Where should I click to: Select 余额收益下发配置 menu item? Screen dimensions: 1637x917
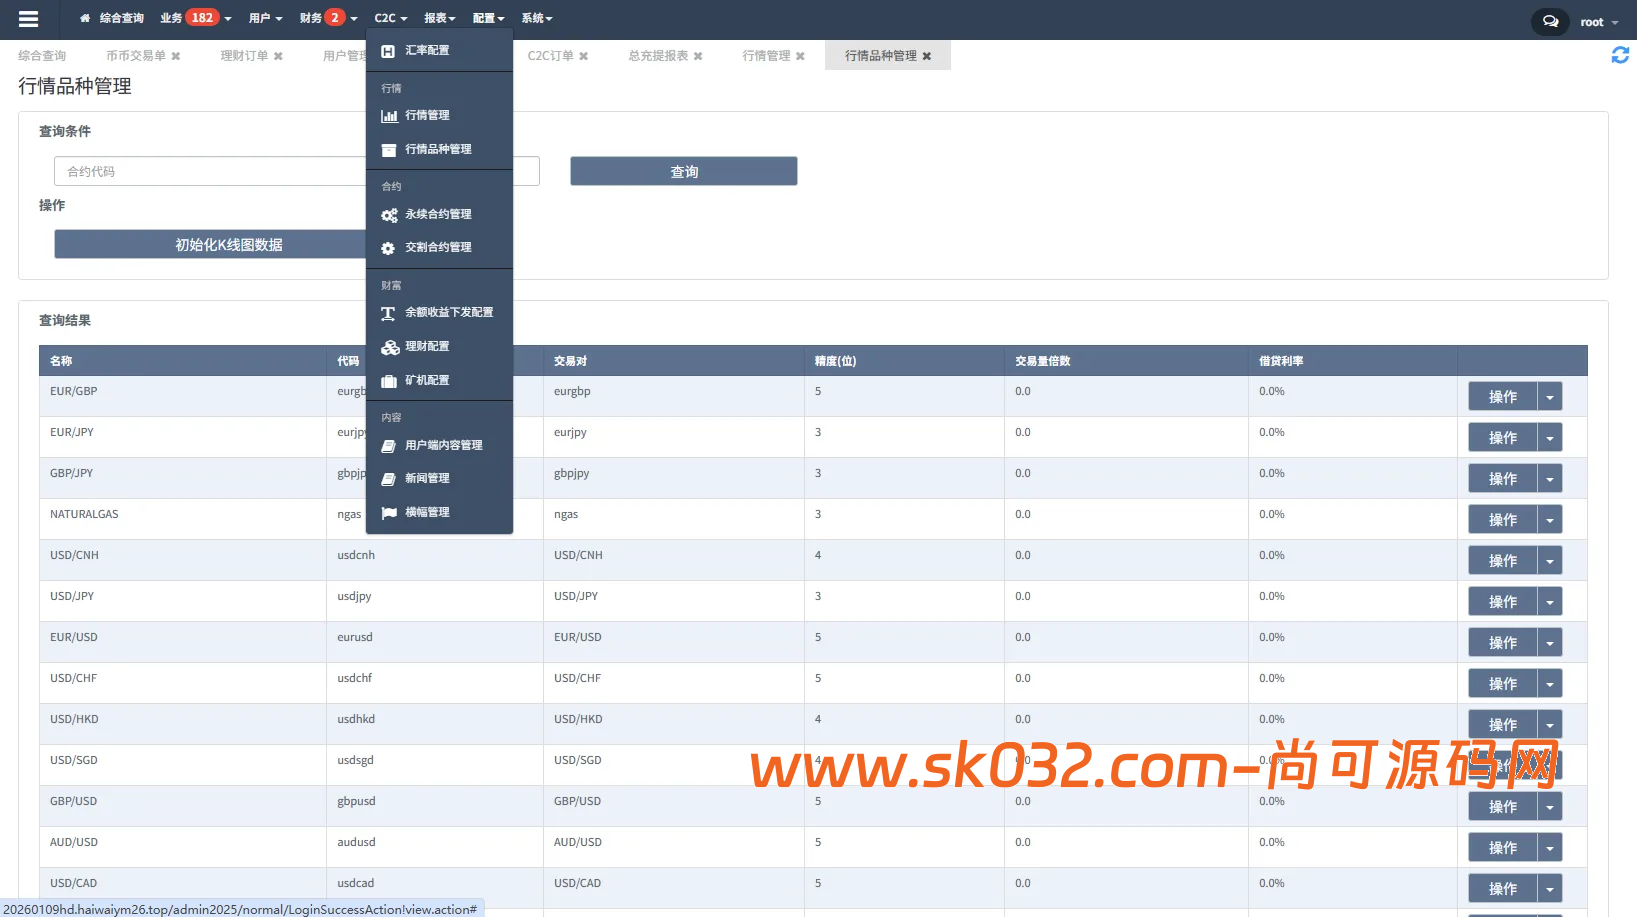(448, 312)
